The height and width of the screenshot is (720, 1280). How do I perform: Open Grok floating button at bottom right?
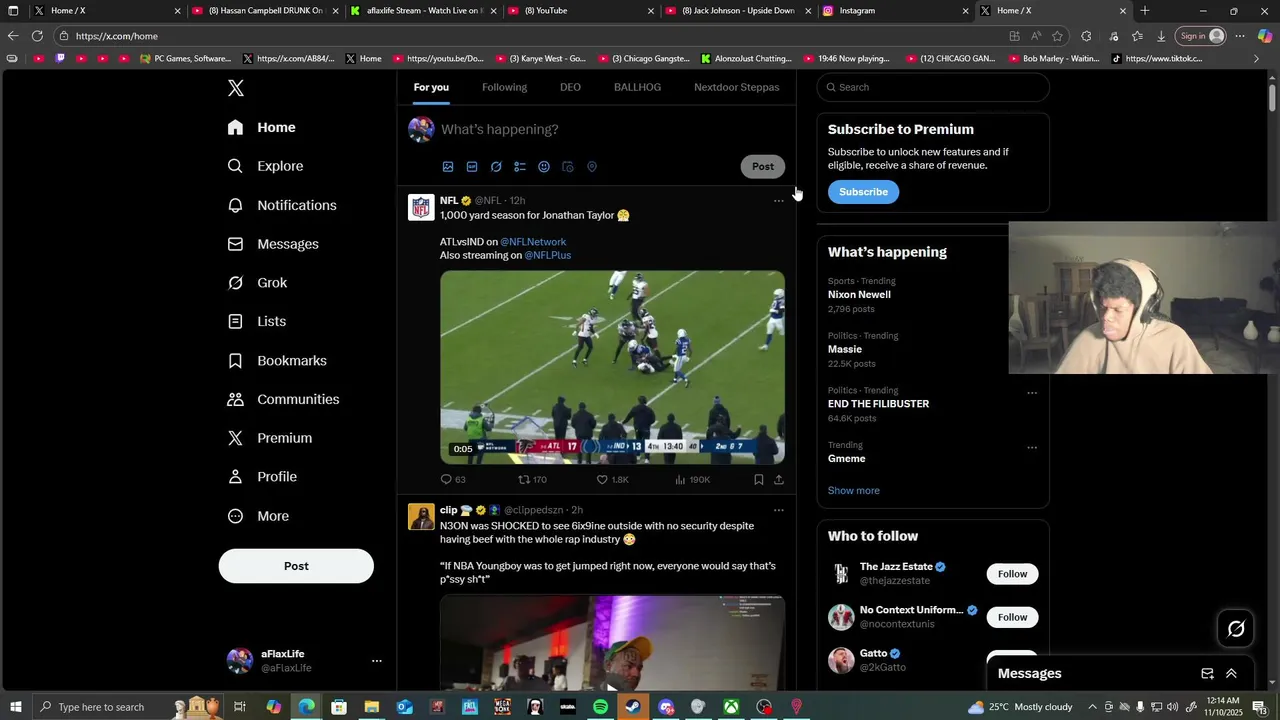[x=1236, y=629]
